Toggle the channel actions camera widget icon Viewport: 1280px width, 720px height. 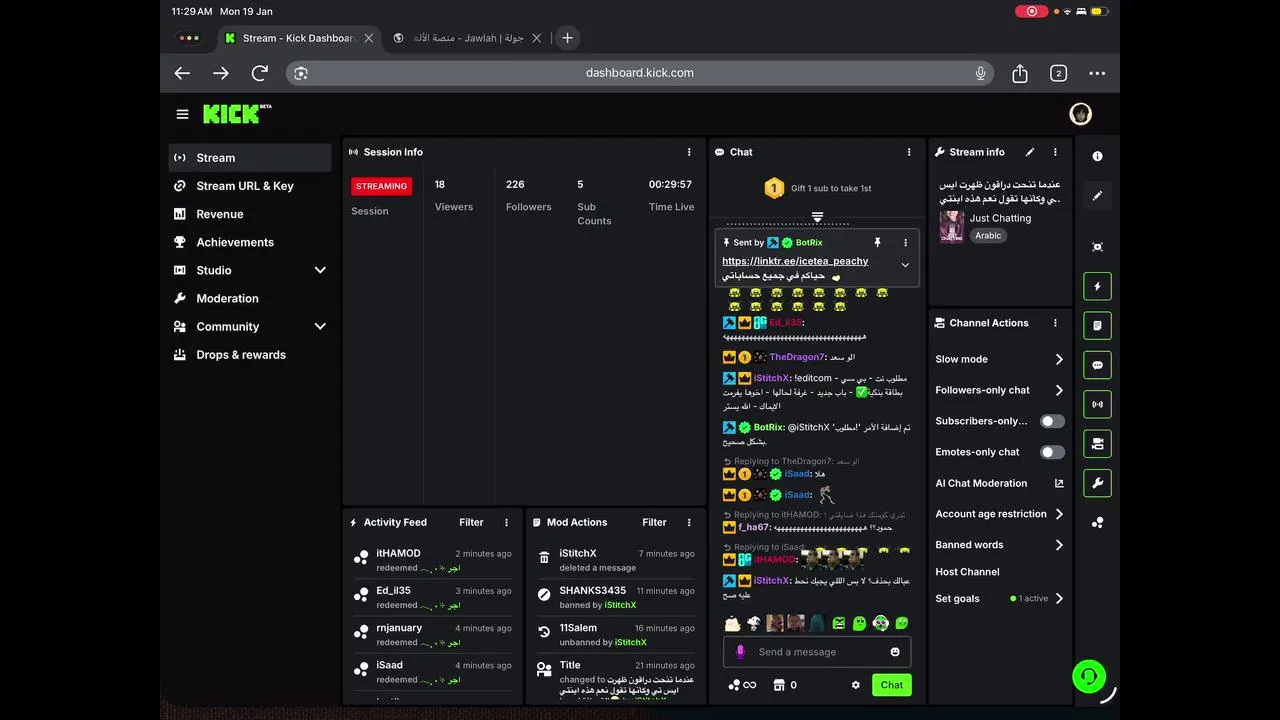pyautogui.click(x=1097, y=443)
